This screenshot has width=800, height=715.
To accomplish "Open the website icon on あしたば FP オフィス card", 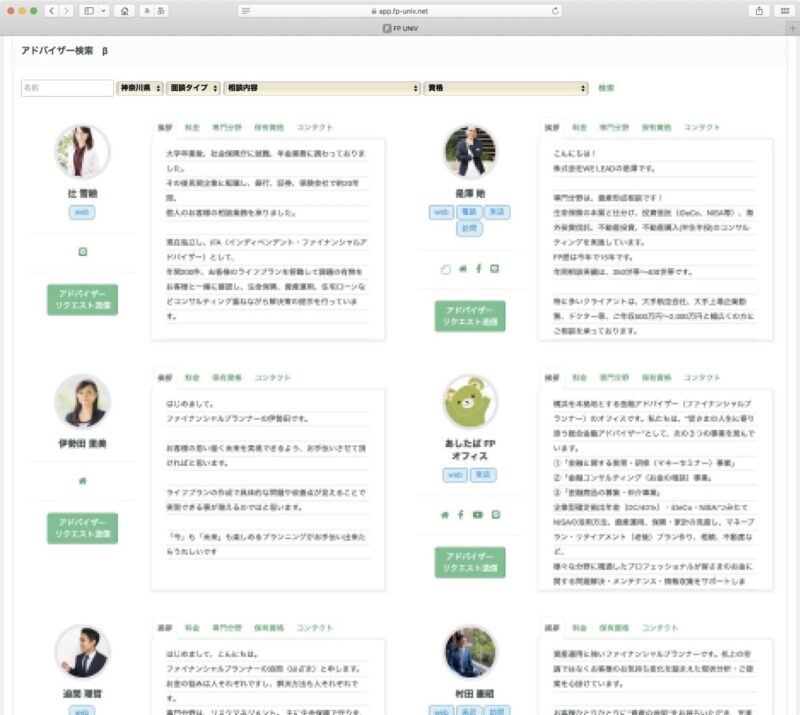I will click(445, 515).
